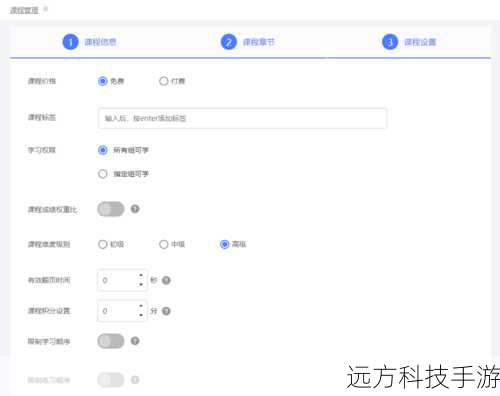500x396 pixels.
Task: Click the 课程标签 tag input field
Action: [242, 118]
